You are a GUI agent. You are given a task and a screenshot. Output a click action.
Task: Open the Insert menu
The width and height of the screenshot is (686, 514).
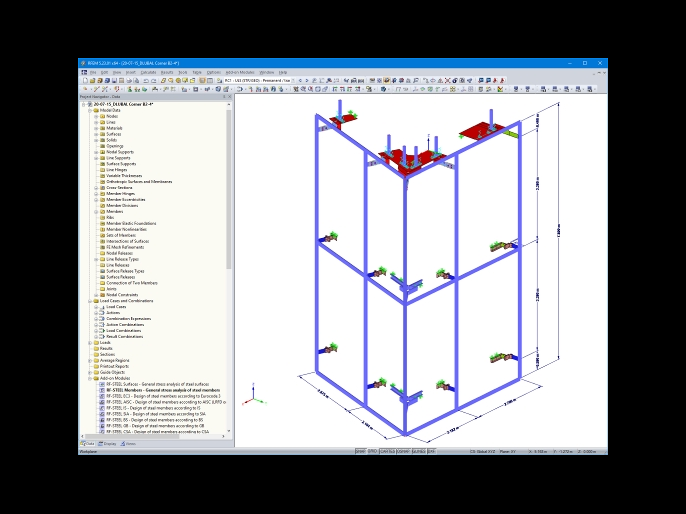(131, 72)
